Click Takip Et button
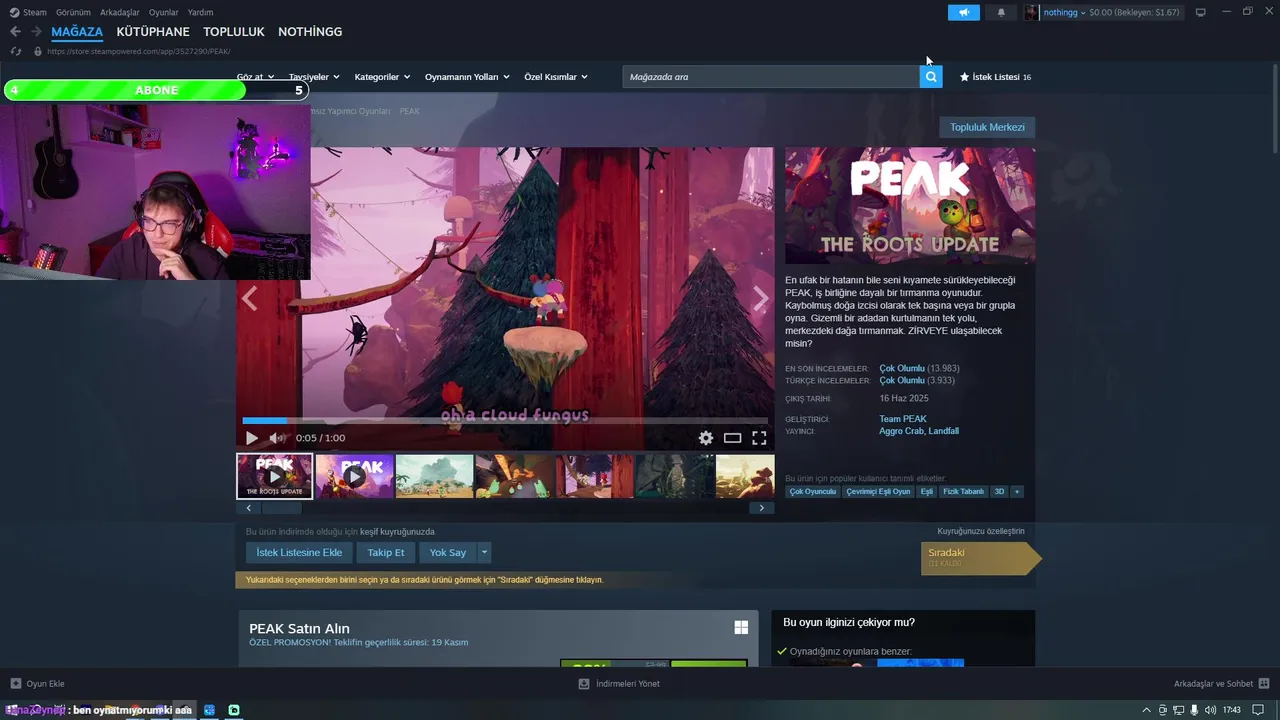Screen dimensions: 1280x720 click(386, 552)
